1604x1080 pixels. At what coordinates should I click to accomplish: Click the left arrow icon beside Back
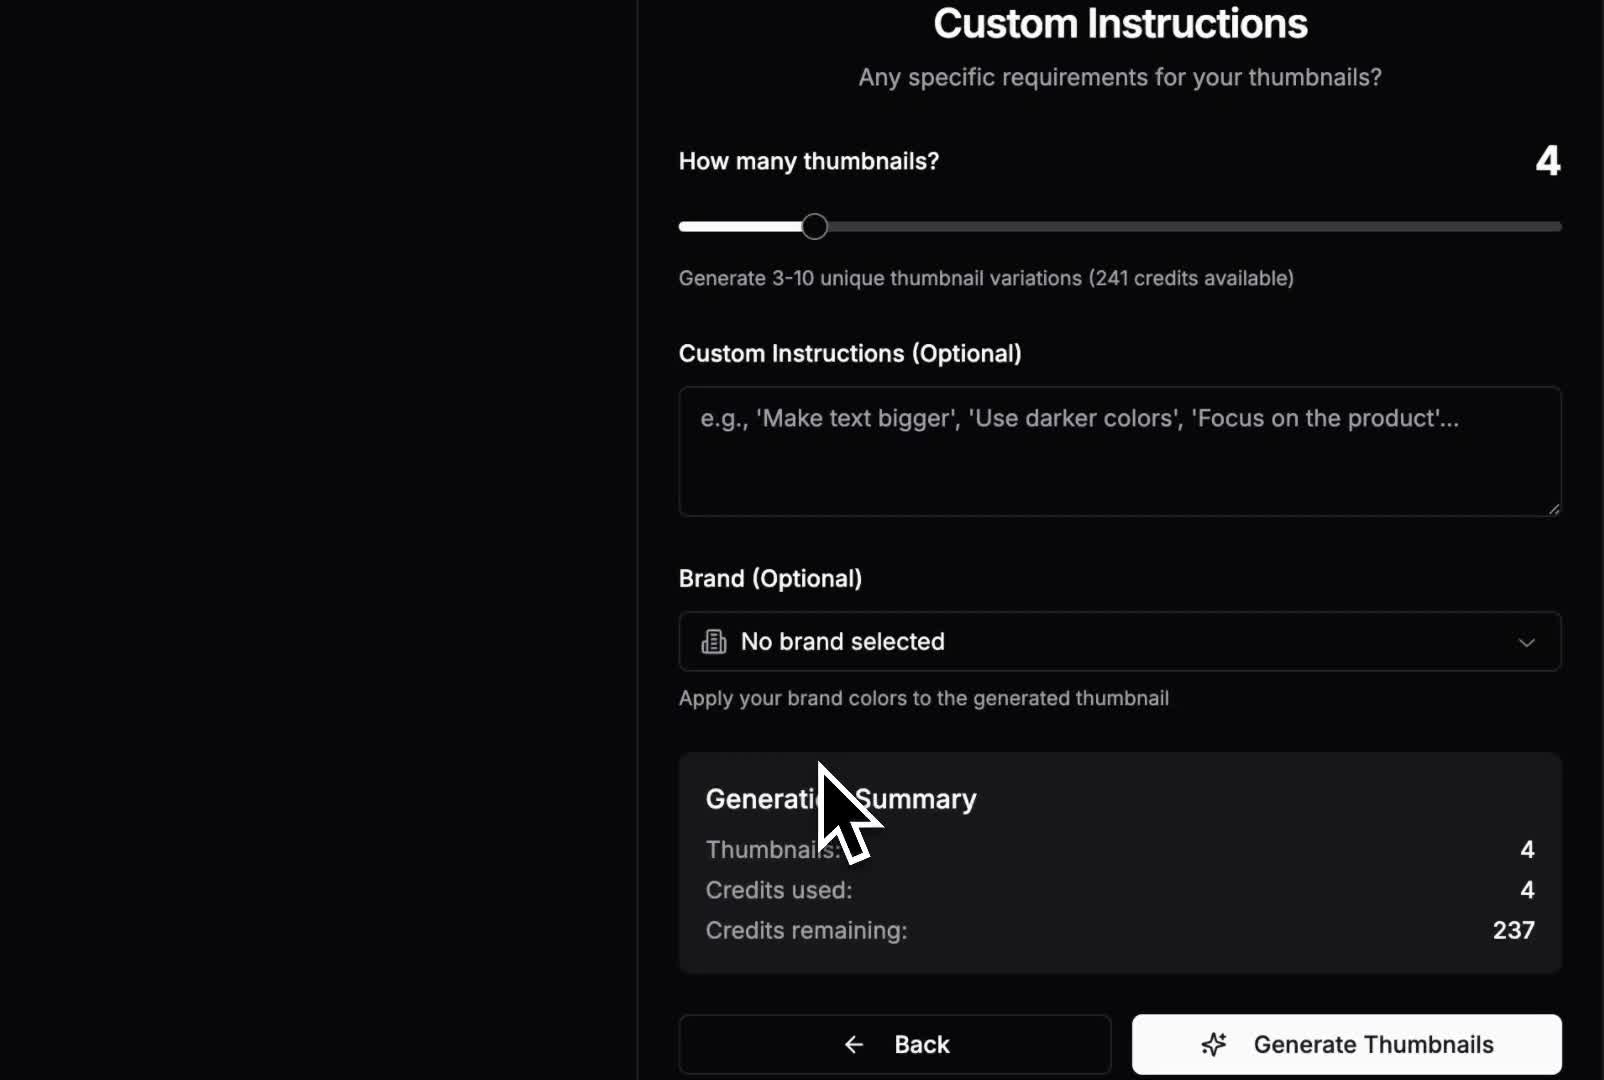click(854, 1044)
